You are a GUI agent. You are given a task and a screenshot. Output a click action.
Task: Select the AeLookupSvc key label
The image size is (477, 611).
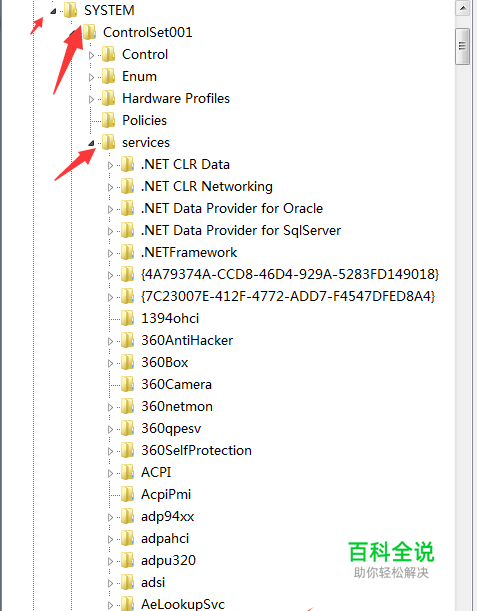(x=183, y=604)
